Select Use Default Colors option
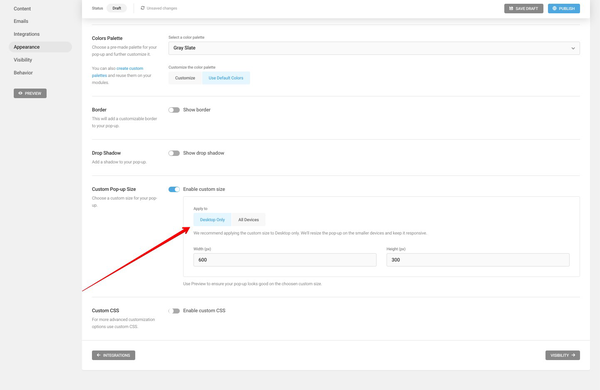 click(x=226, y=78)
